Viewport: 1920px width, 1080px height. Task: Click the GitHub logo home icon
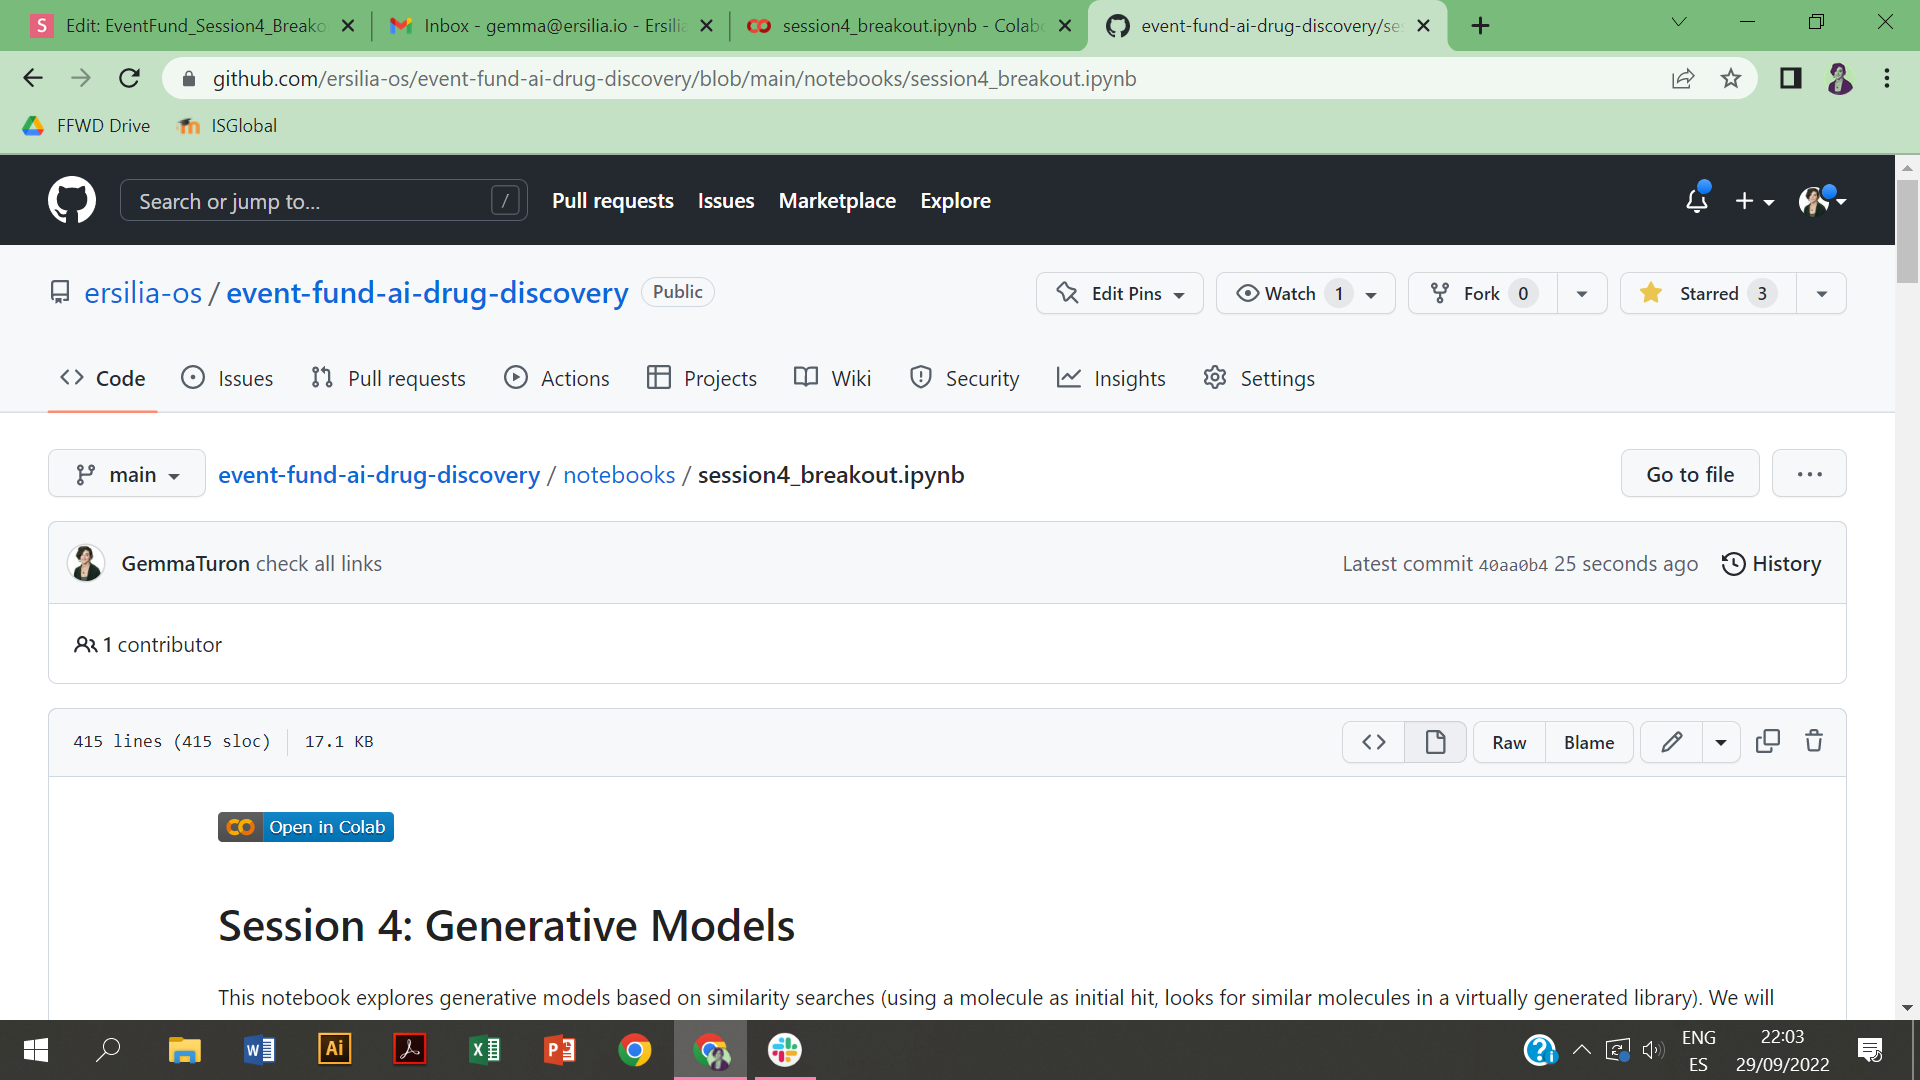[x=72, y=201]
